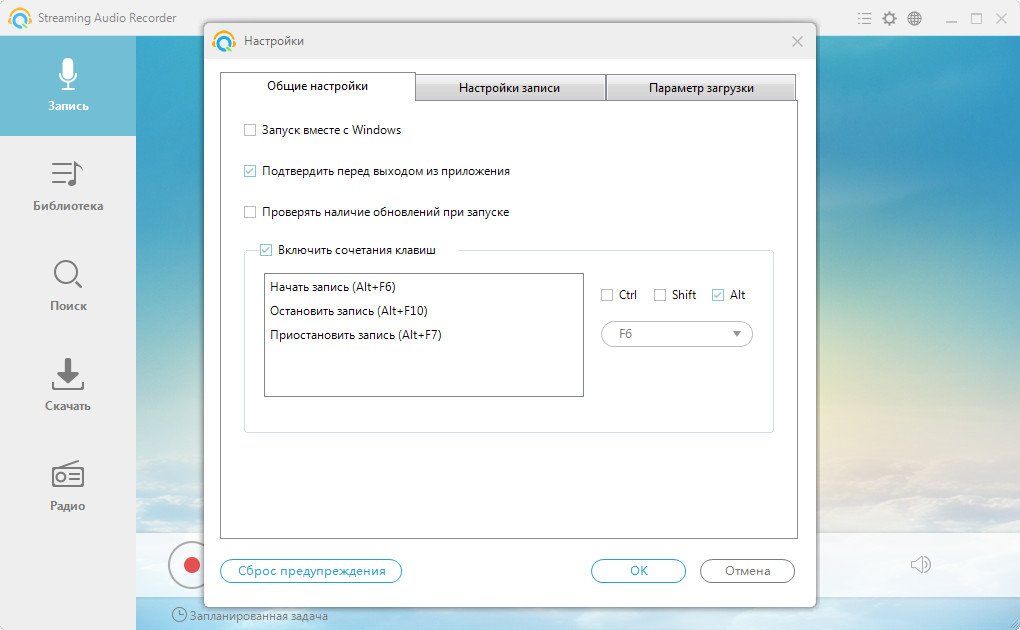Viewport: 1020px width, 630px height.
Task: Open the Скачать download section
Action: pos(67,386)
